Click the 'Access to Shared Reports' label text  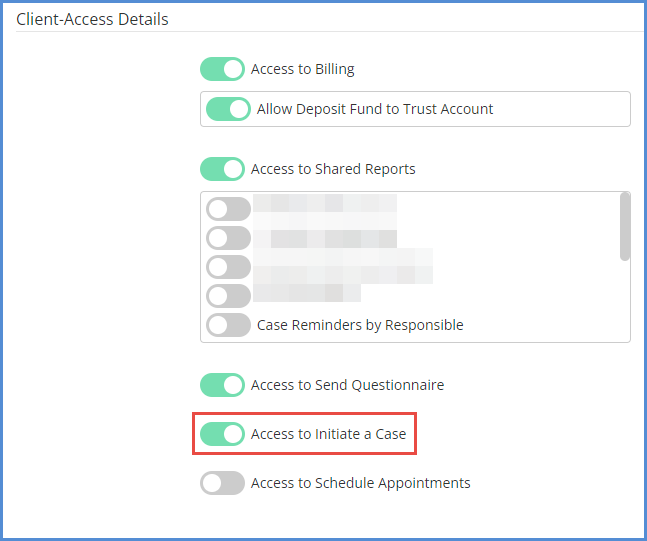coord(333,169)
